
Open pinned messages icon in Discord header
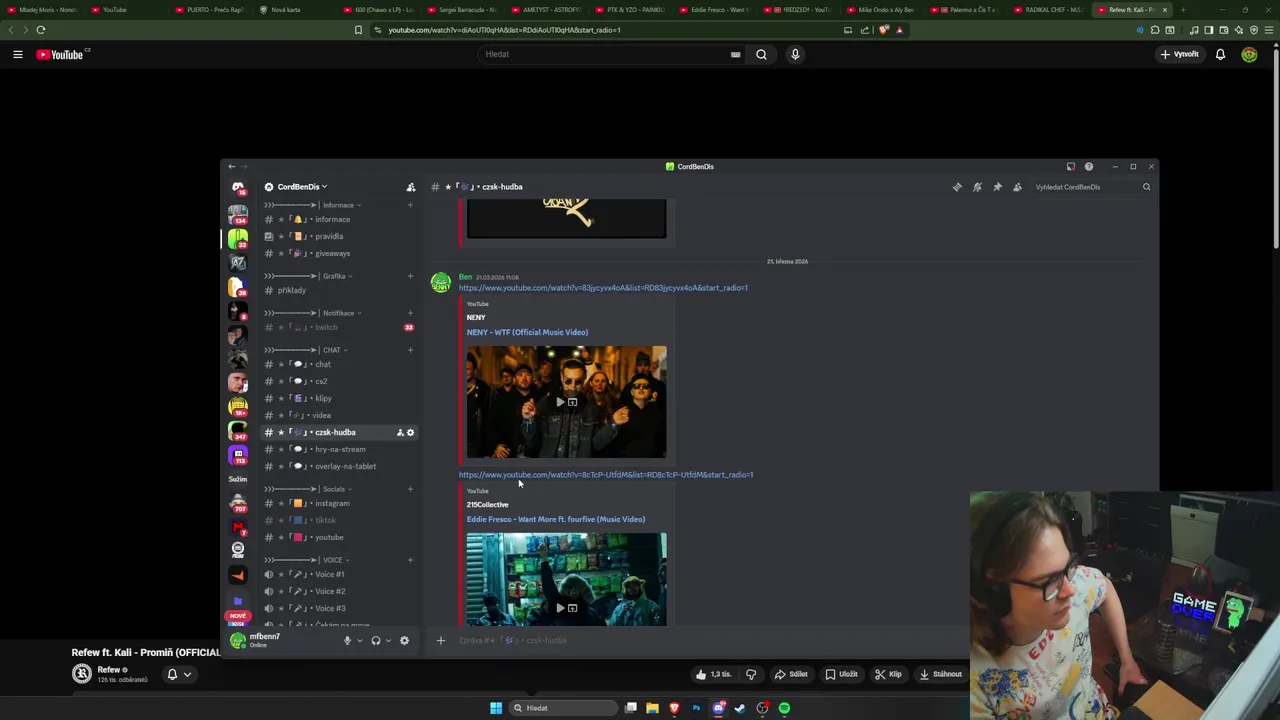point(997,187)
